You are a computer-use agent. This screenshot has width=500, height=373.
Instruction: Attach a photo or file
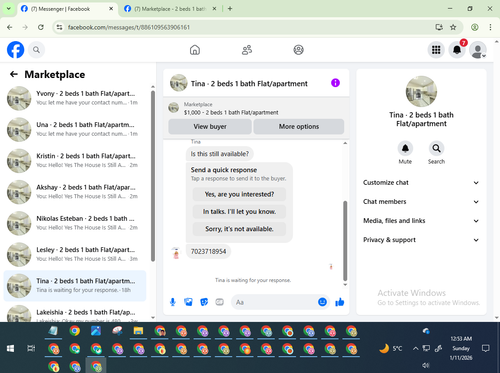[188, 302]
